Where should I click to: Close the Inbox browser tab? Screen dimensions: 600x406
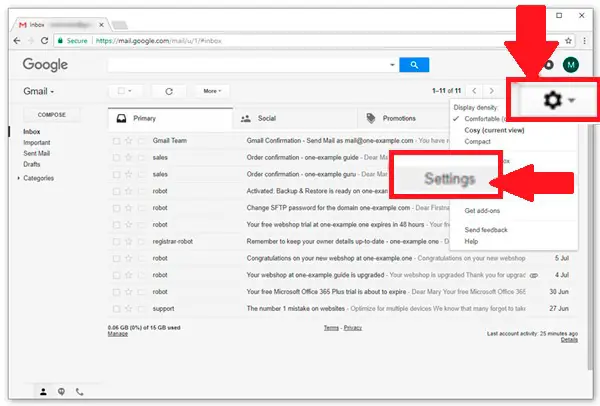101,25
